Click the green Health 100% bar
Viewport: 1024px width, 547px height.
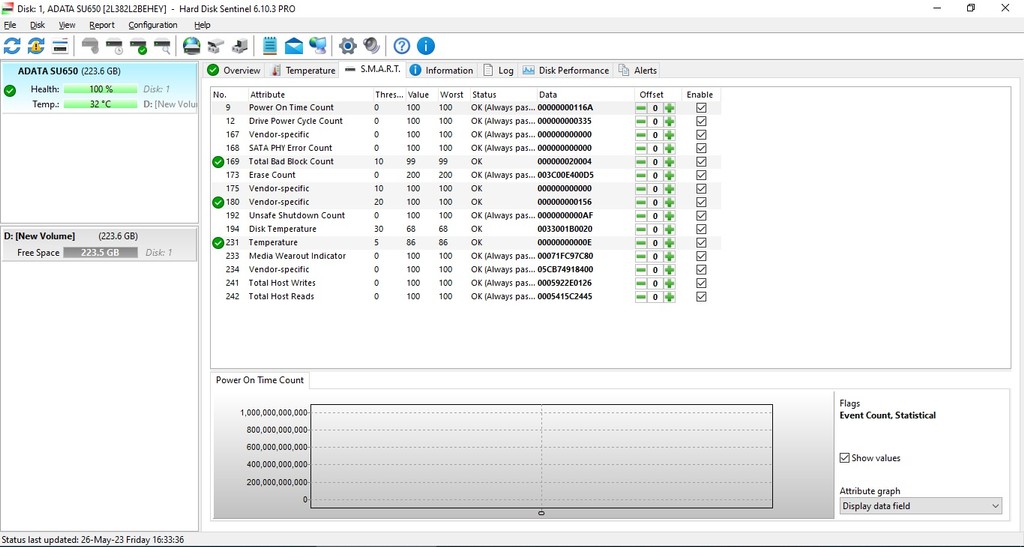(100, 89)
